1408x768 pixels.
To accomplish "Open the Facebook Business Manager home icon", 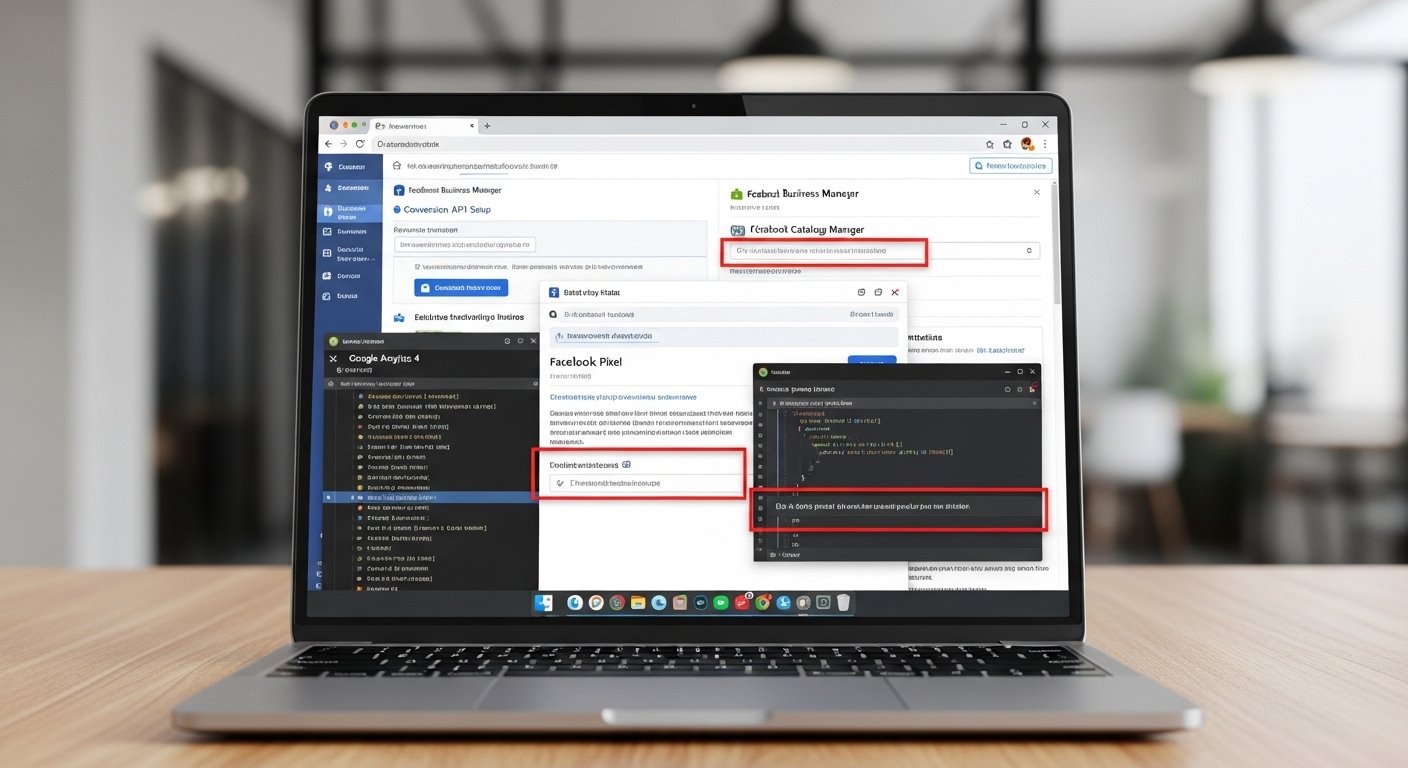I will [x=398, y=189].
